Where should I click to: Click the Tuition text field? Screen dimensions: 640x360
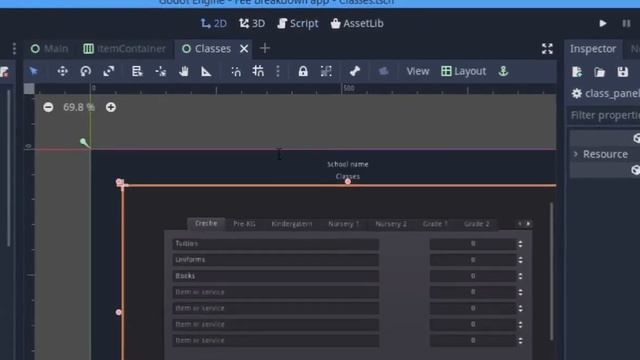(x=276, y=244)
